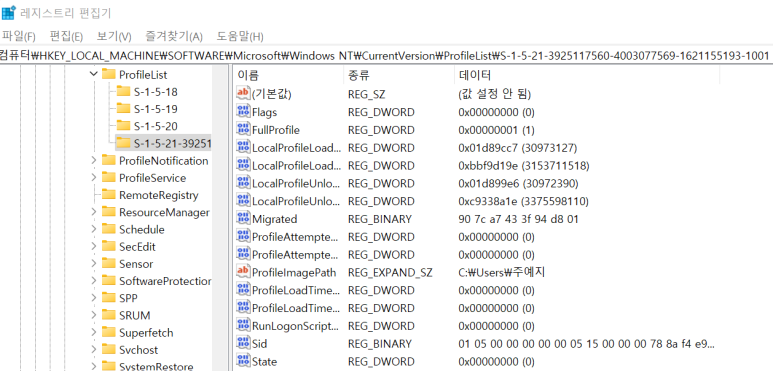The width and height of the screenshot is (773, 371).
Task: Click data 0xbbf9d19e (3153711518)
Action: 524,166
